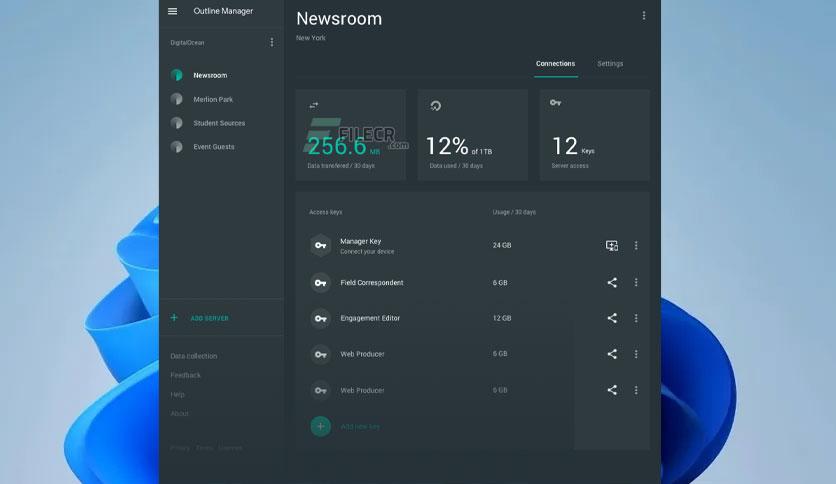Image resolution: width=836 pixels, height=484 pixels.
Task: Click the Connect this device icon for Manager Key
Action: click(x=612, y=245)
